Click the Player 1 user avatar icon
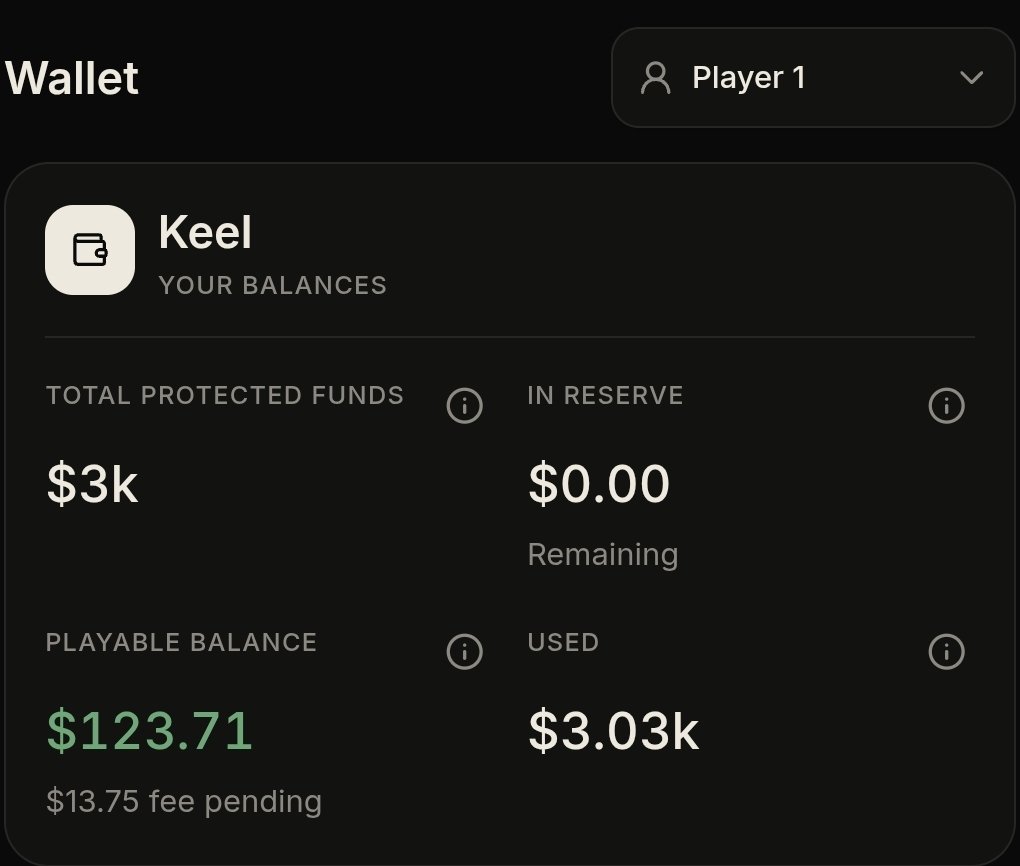The height and width of the screenshot is (866, 1020). pyautogui.click(x=655, y=78)
